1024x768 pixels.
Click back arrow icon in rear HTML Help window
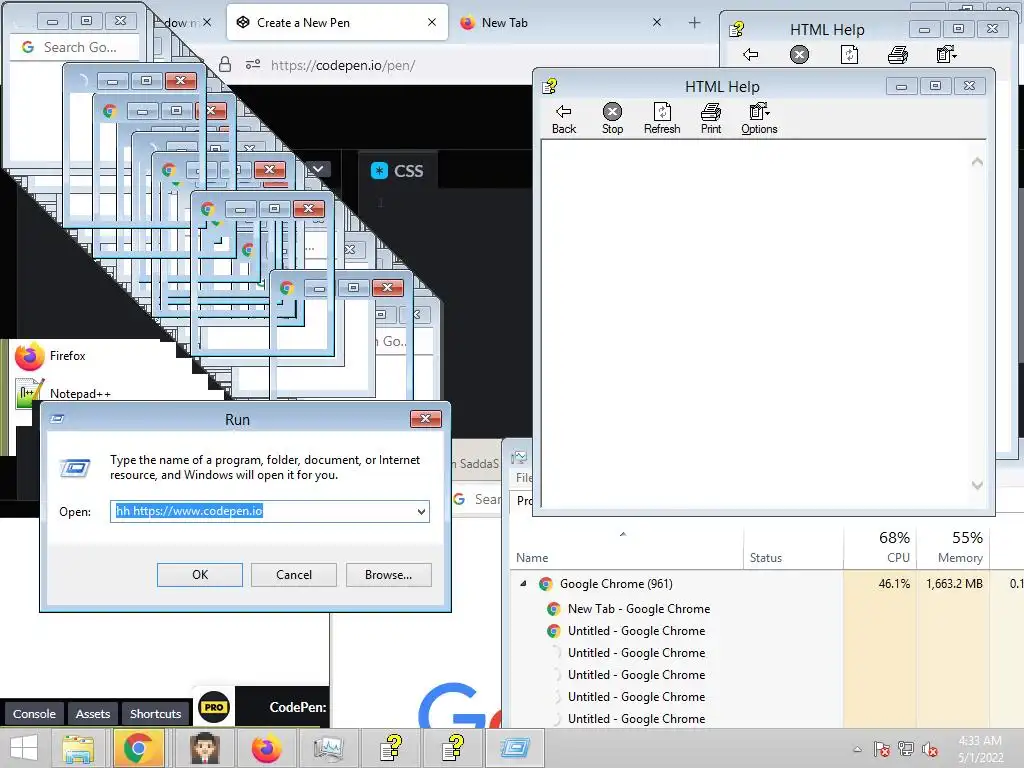pos(750,55)
